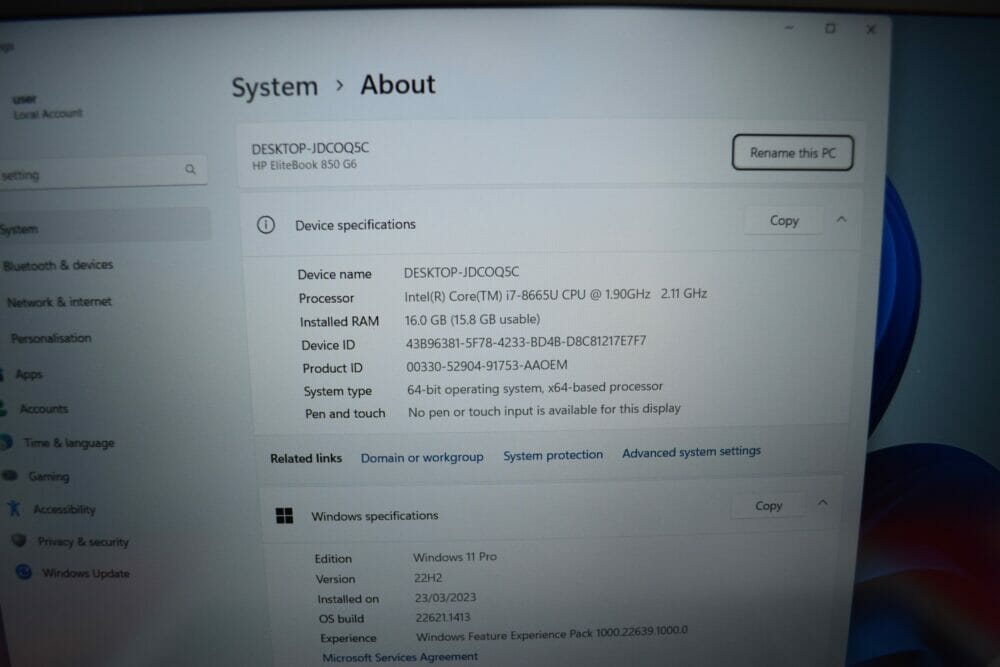Click the Experience value Windows Feature Experience Pack
Screen dimensions: 1000x667
(x=552, y=634)
